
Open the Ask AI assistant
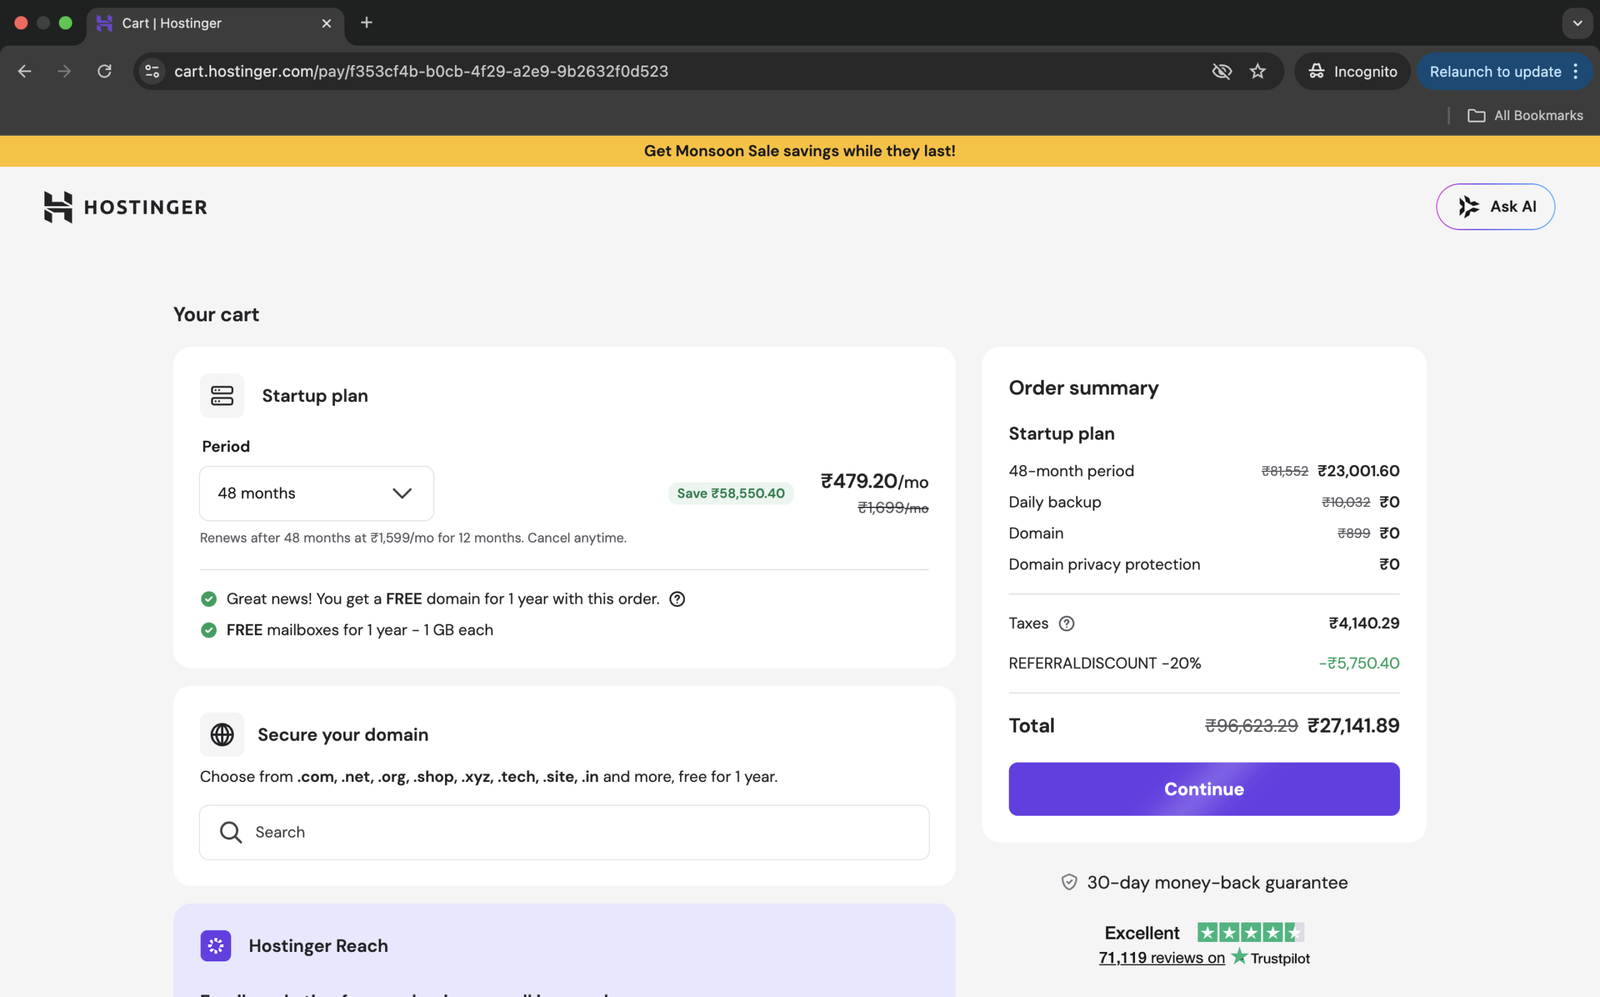click(x=1495, y=207)
